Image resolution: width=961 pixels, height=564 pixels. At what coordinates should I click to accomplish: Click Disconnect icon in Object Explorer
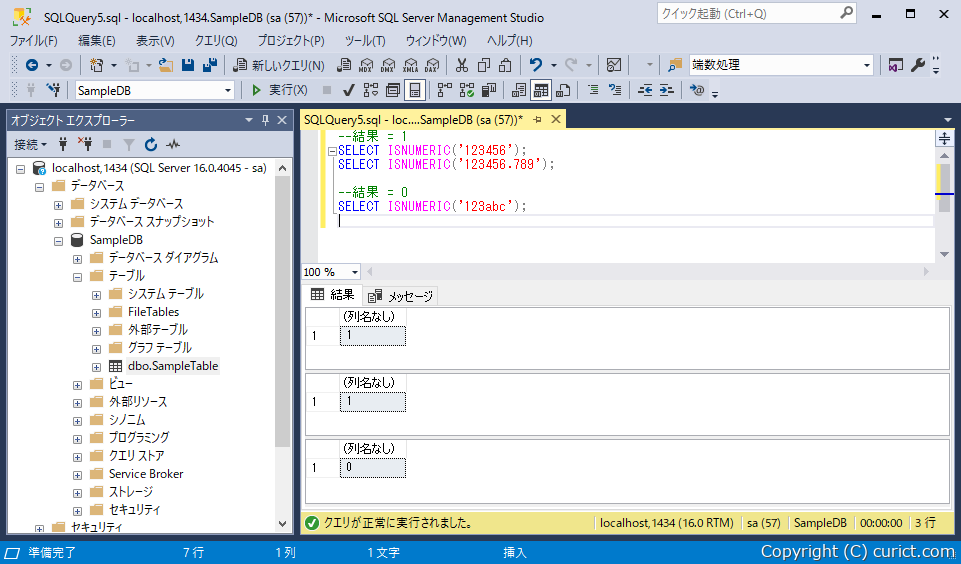click(85, 145)
